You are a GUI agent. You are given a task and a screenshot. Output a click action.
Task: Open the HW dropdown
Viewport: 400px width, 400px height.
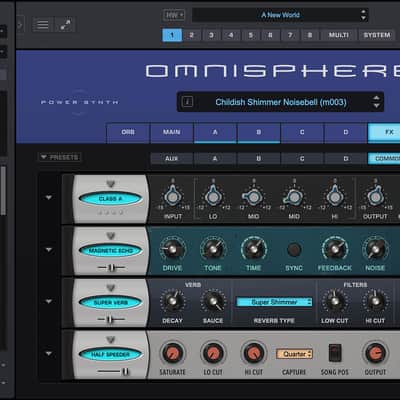point(174,15)
